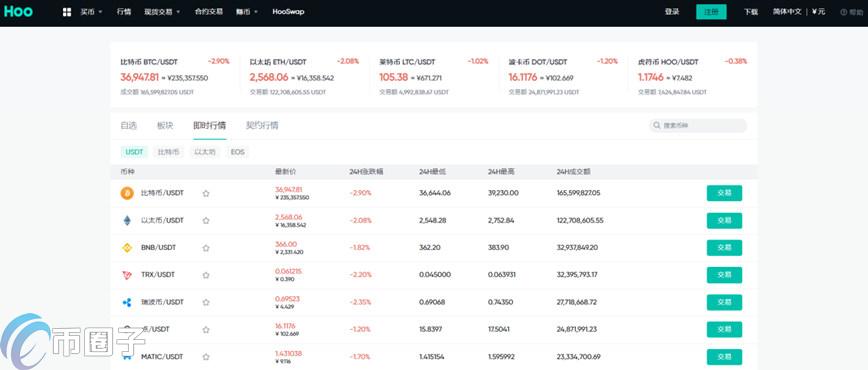Toggle favorite star for 比特币/USDT
The width and height of the screenshot is (868, 370).
pyautogui.click(x=206, y=193)
